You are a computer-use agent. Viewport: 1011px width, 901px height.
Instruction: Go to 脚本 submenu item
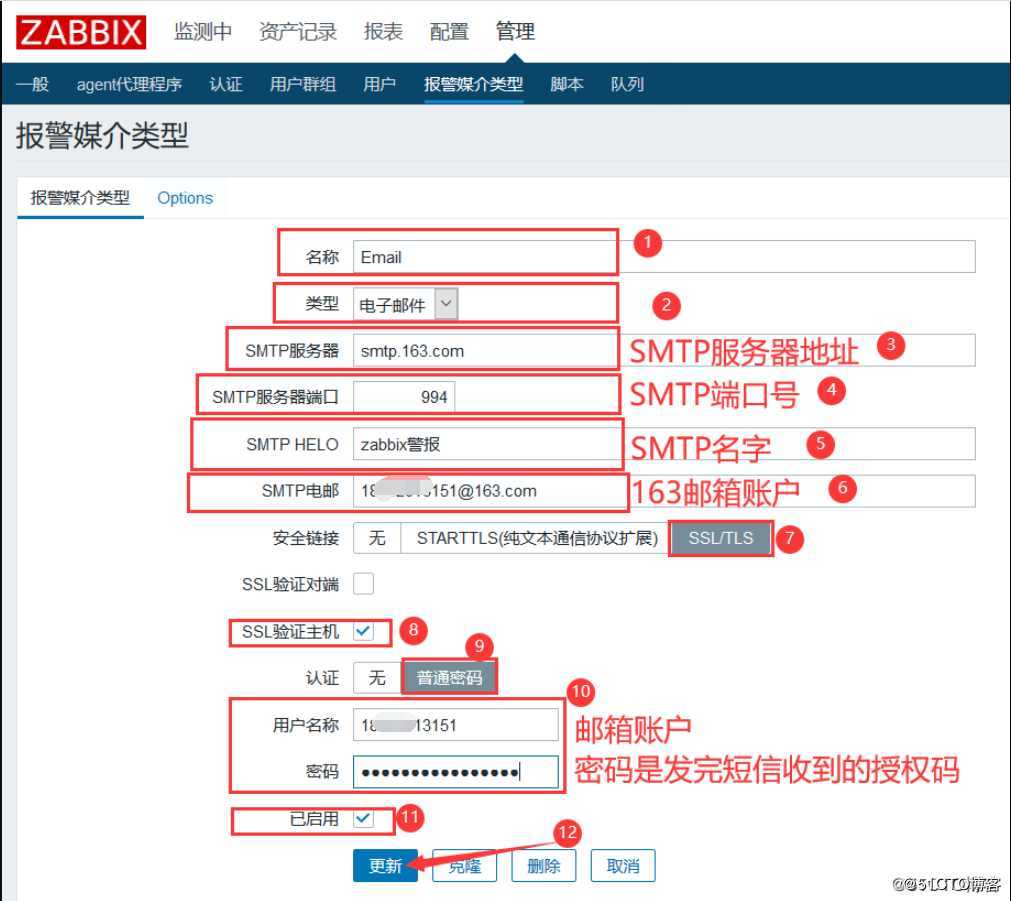[x=567, y=84]
